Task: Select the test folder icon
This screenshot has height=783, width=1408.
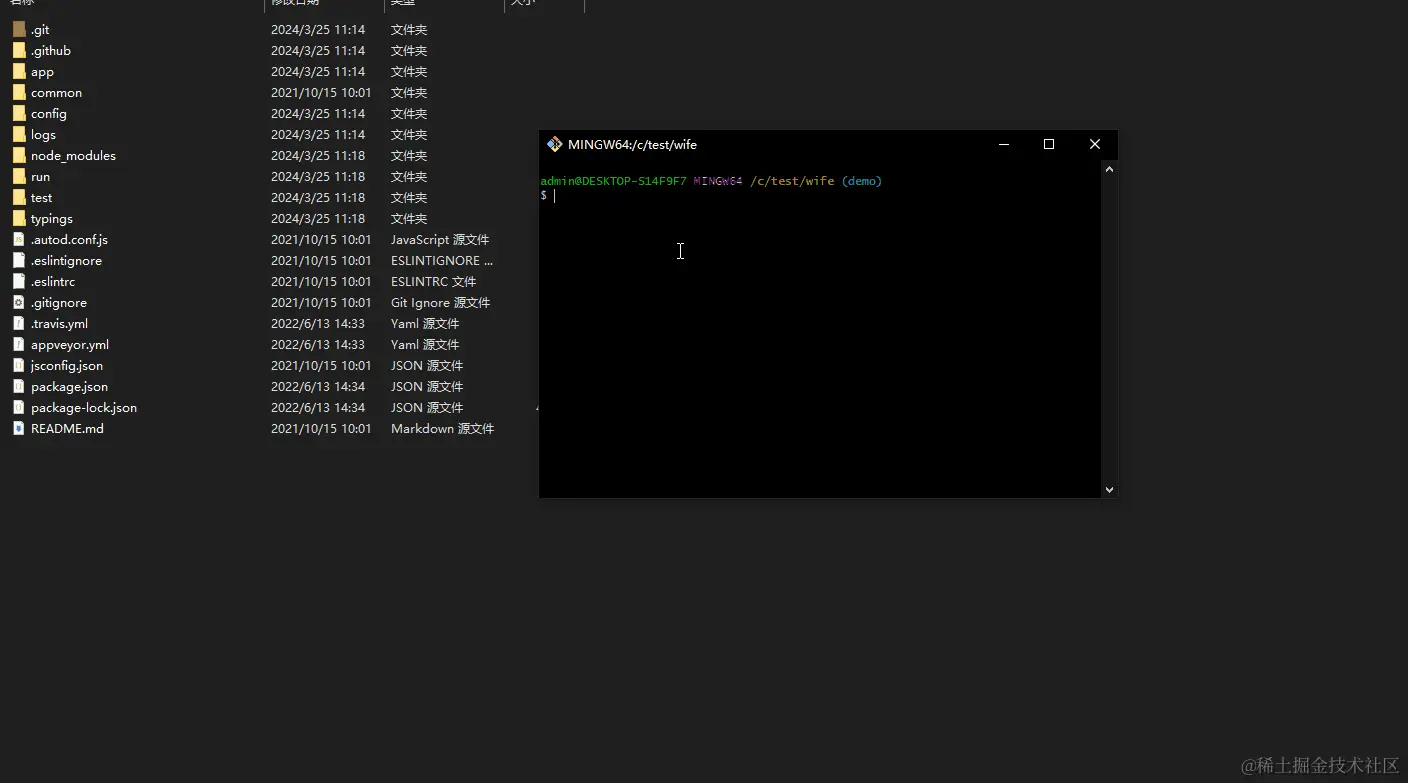Action: click(x=19, y=198)
